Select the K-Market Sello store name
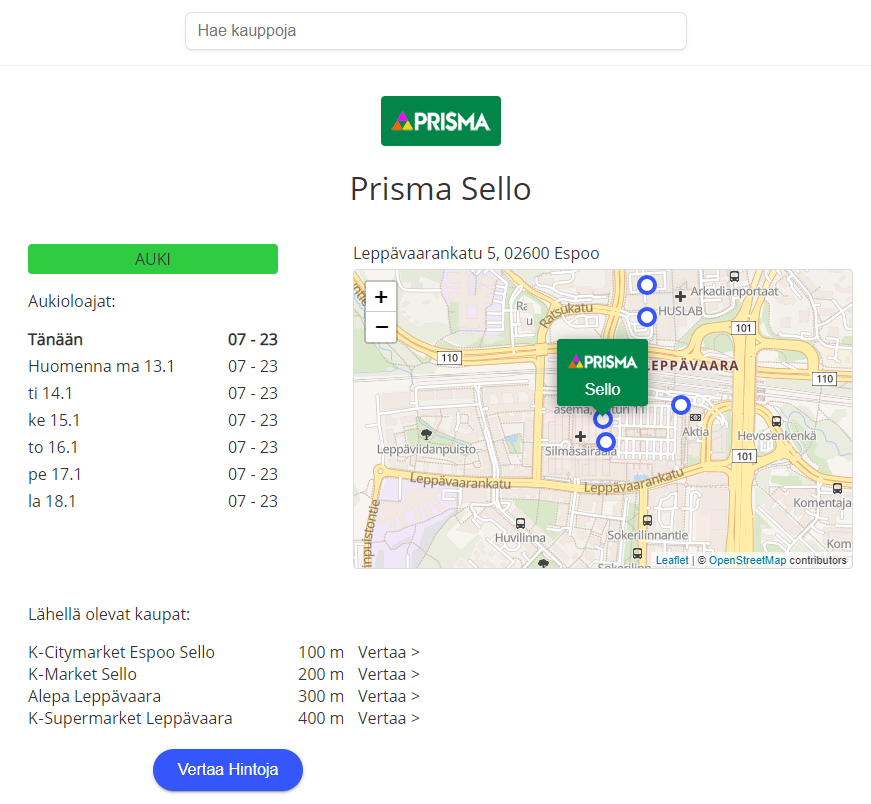The image size is (871, 804). (82, 674)
